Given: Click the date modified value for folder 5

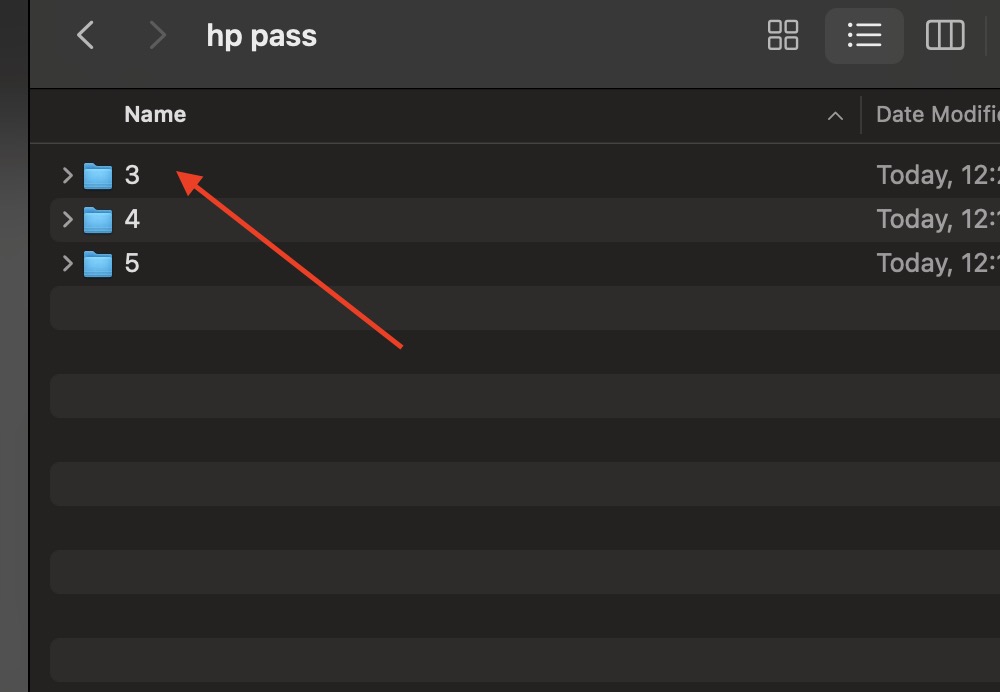Looking at the screenshot, I should pyautogui.click(x=937, y=264).
